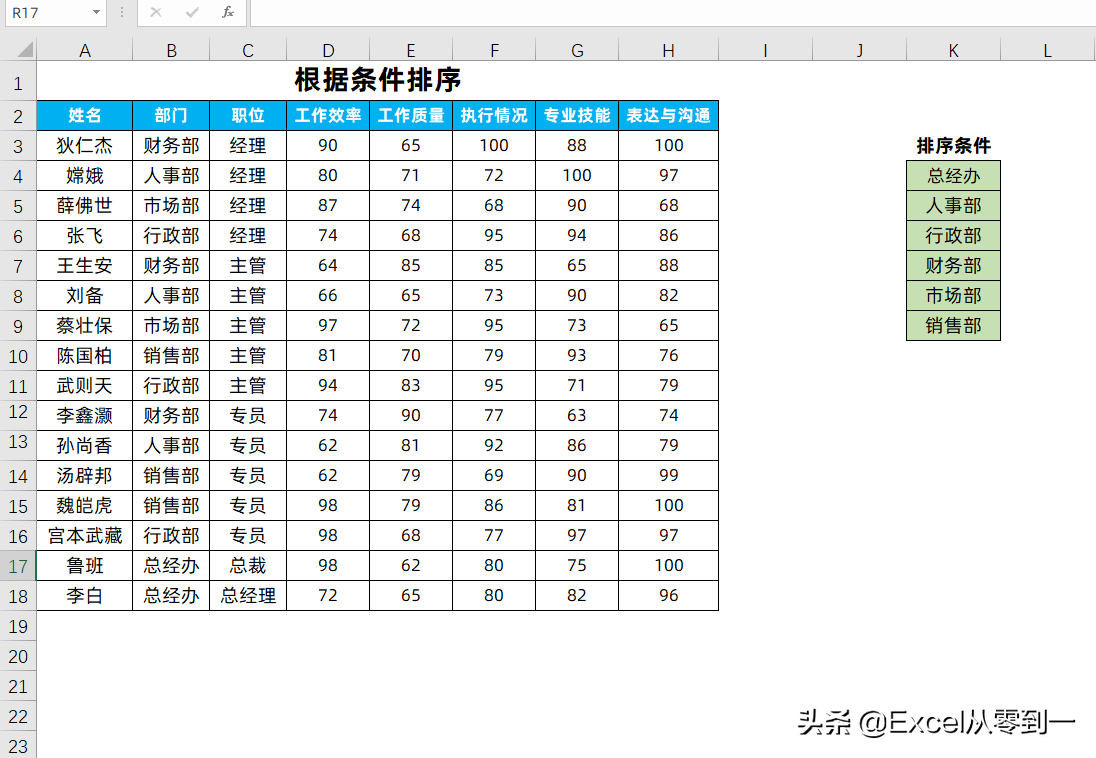Click the 姓名 header cell
1096x758 pixels.
click(x=85, y=115)
